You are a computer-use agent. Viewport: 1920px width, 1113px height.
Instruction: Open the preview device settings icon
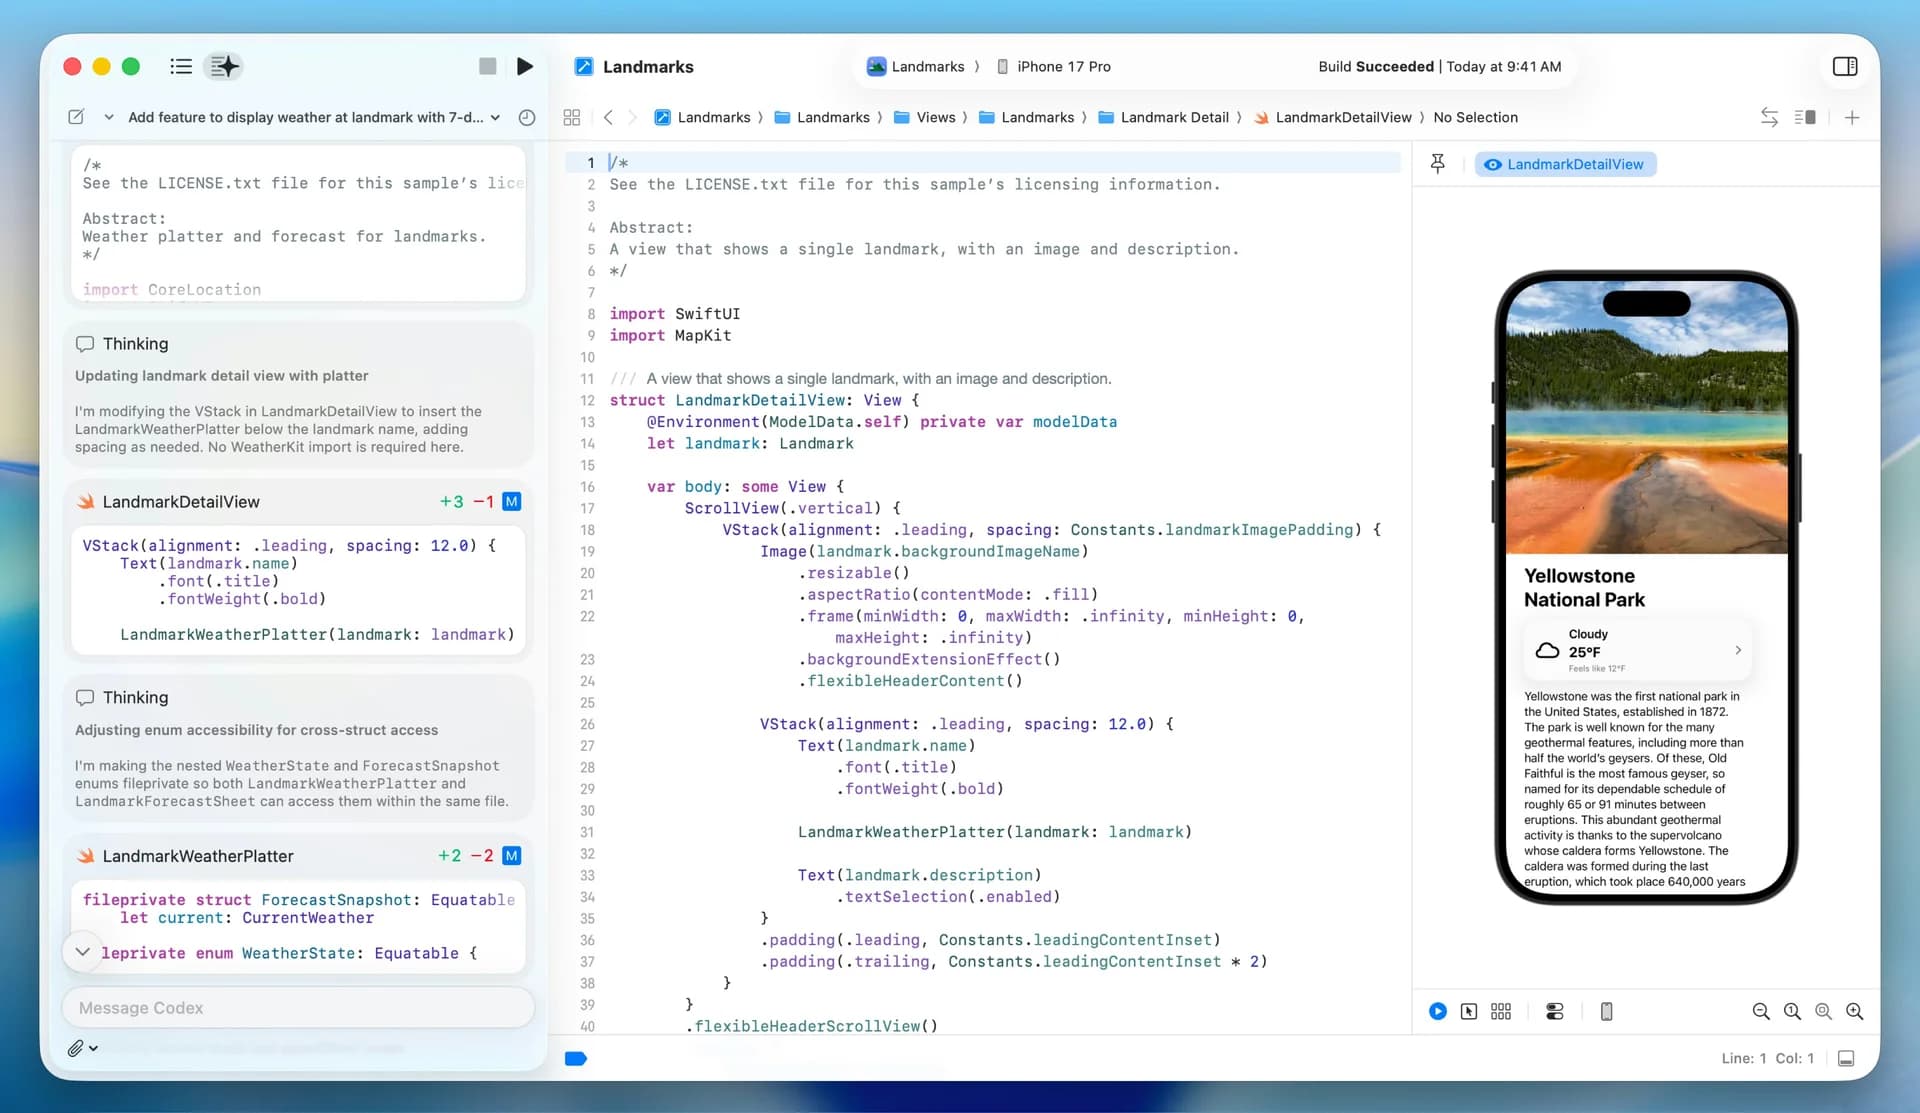click(1554, 1011)
